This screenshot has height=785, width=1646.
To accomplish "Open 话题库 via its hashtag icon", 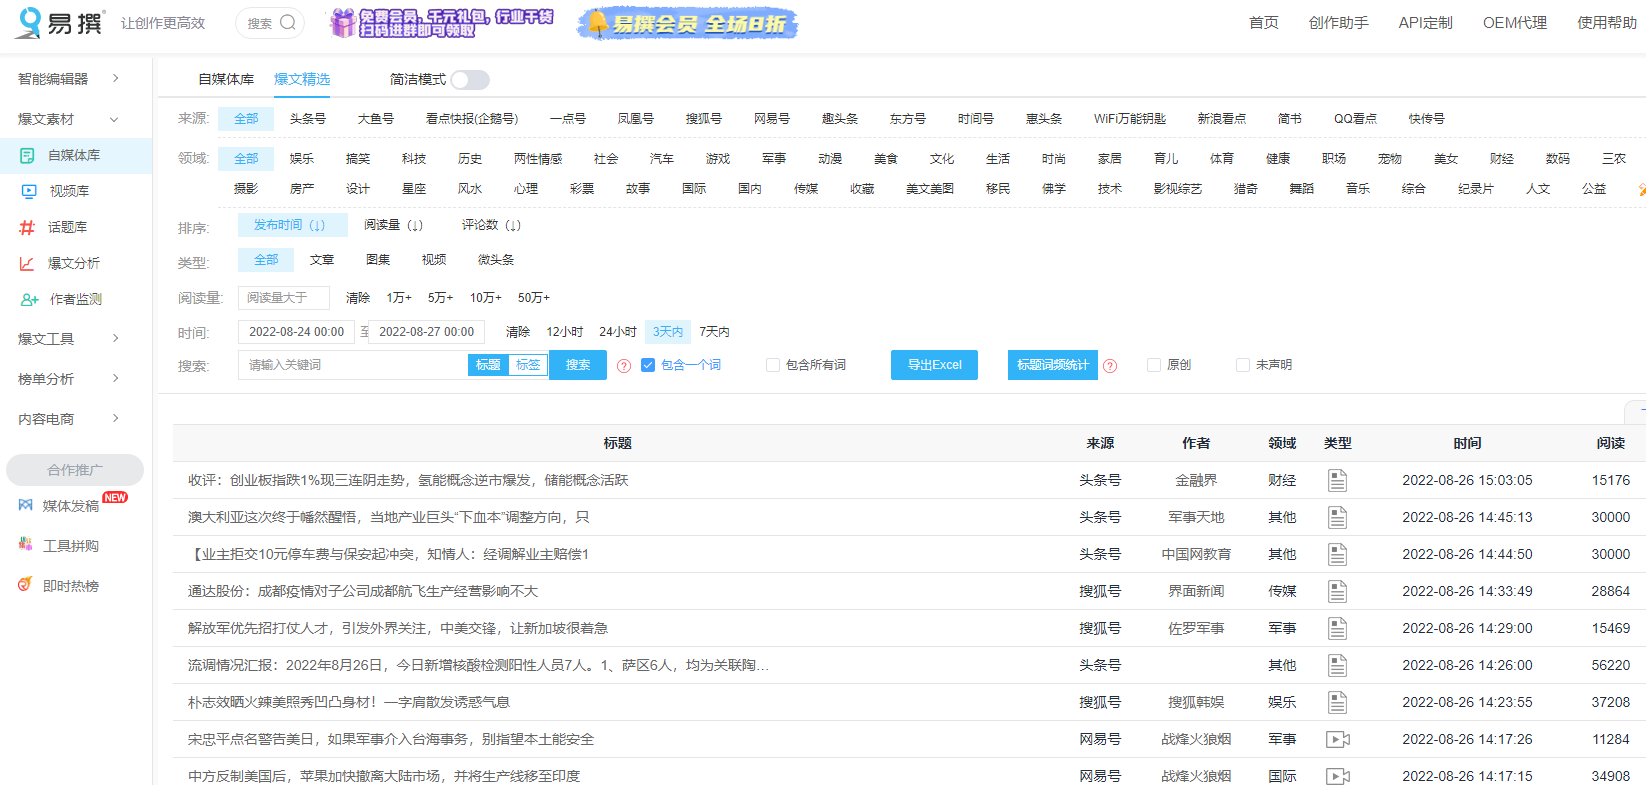I will click(x=27, y=227).
